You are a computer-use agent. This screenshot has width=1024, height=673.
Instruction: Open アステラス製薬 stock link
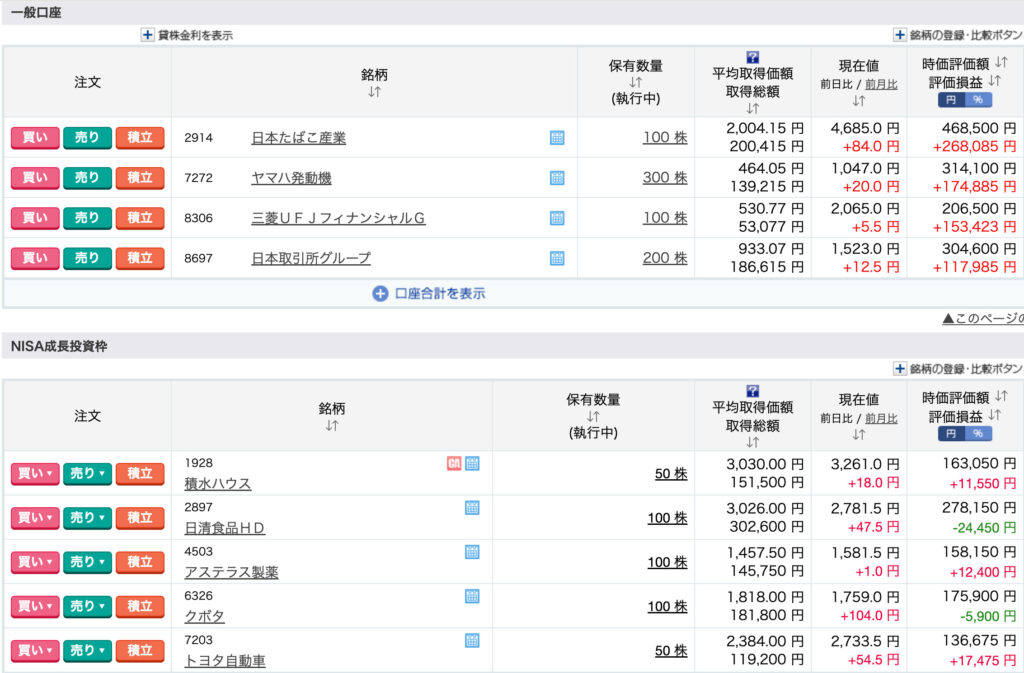tap(231, 572)
